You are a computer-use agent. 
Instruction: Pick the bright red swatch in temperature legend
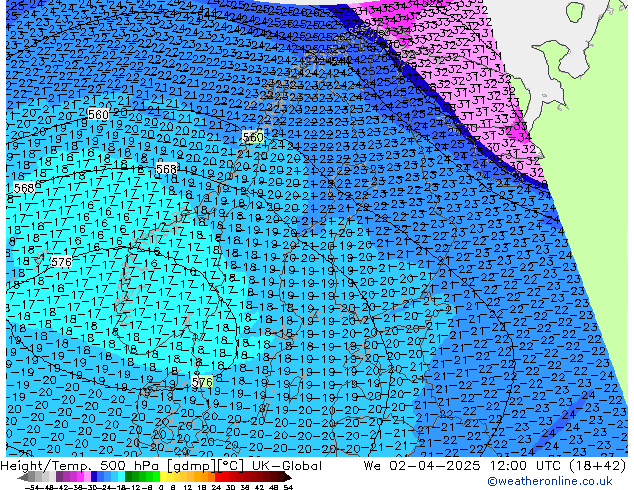point(218,477)
